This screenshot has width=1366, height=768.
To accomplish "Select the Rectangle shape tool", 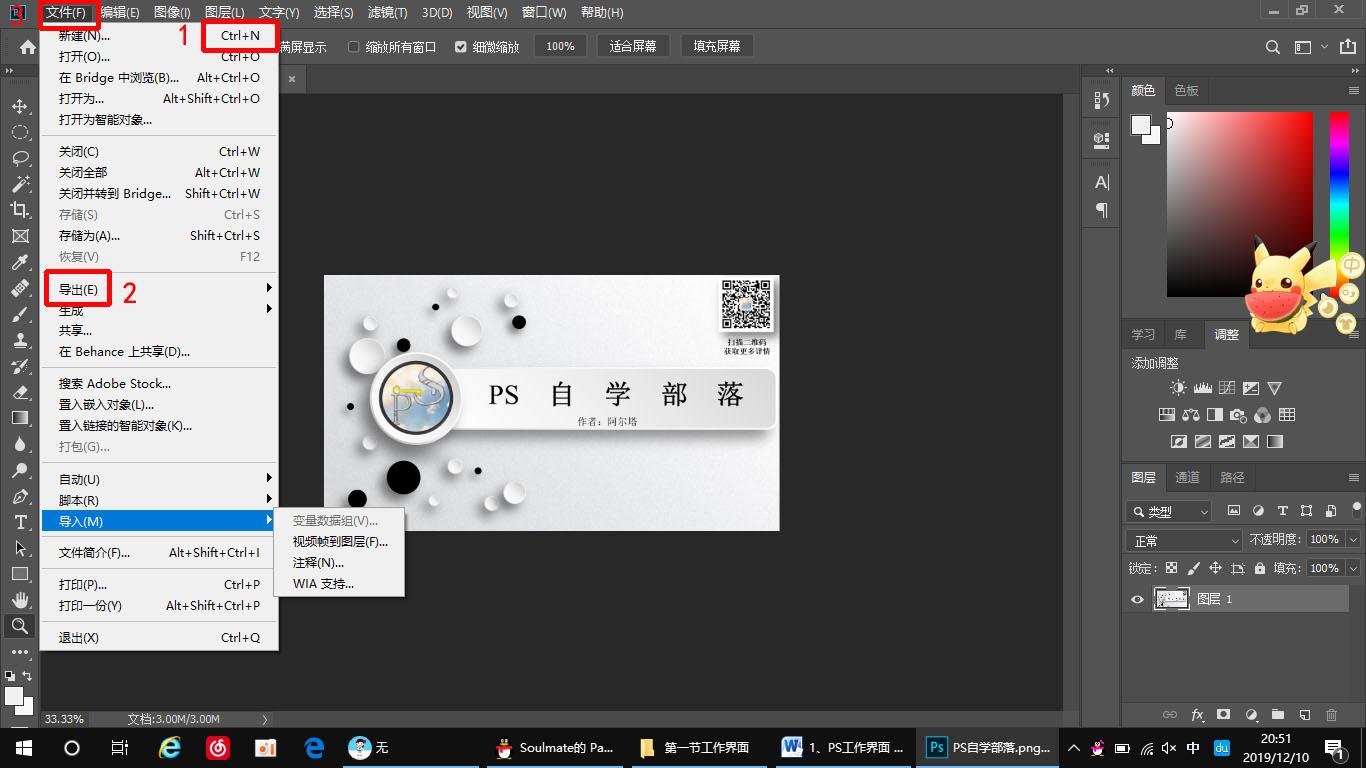I will 19,574.
